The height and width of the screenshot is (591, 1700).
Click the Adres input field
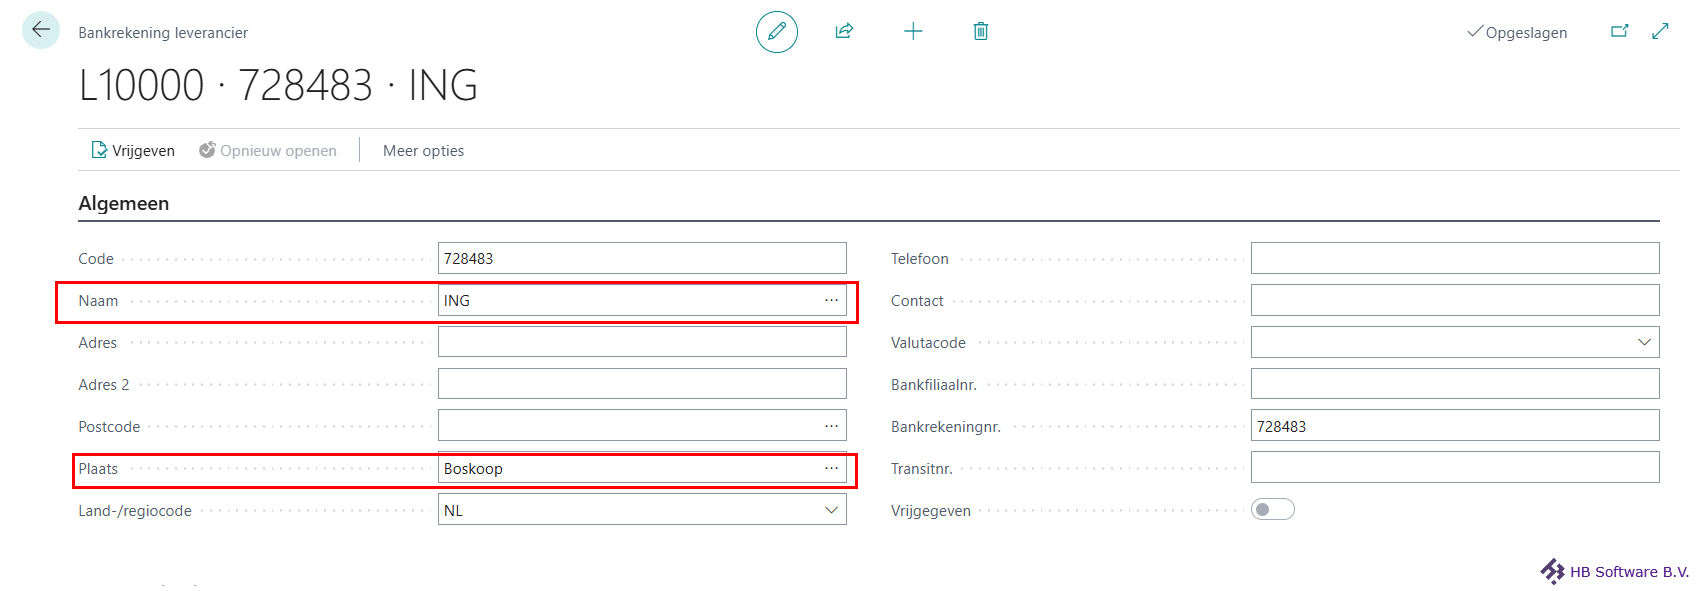(642, 342)
